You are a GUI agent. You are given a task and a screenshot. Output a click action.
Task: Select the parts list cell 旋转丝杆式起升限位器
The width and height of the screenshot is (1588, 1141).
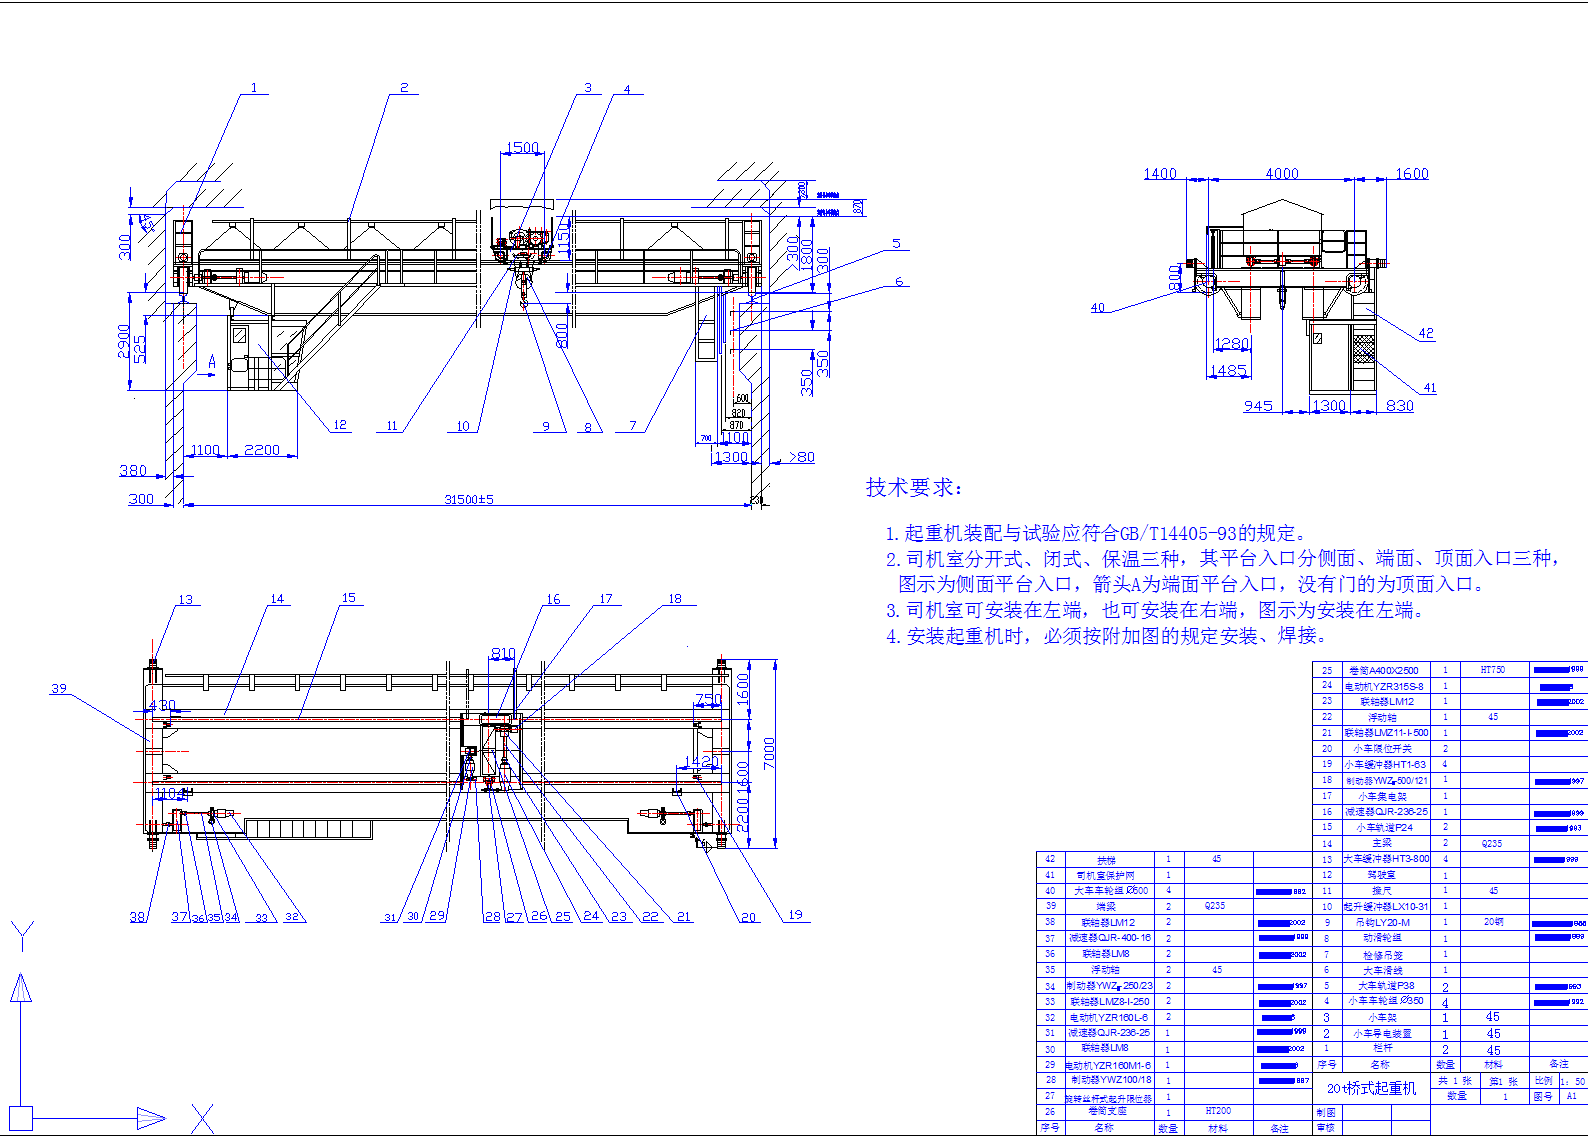point(1108,1098)
